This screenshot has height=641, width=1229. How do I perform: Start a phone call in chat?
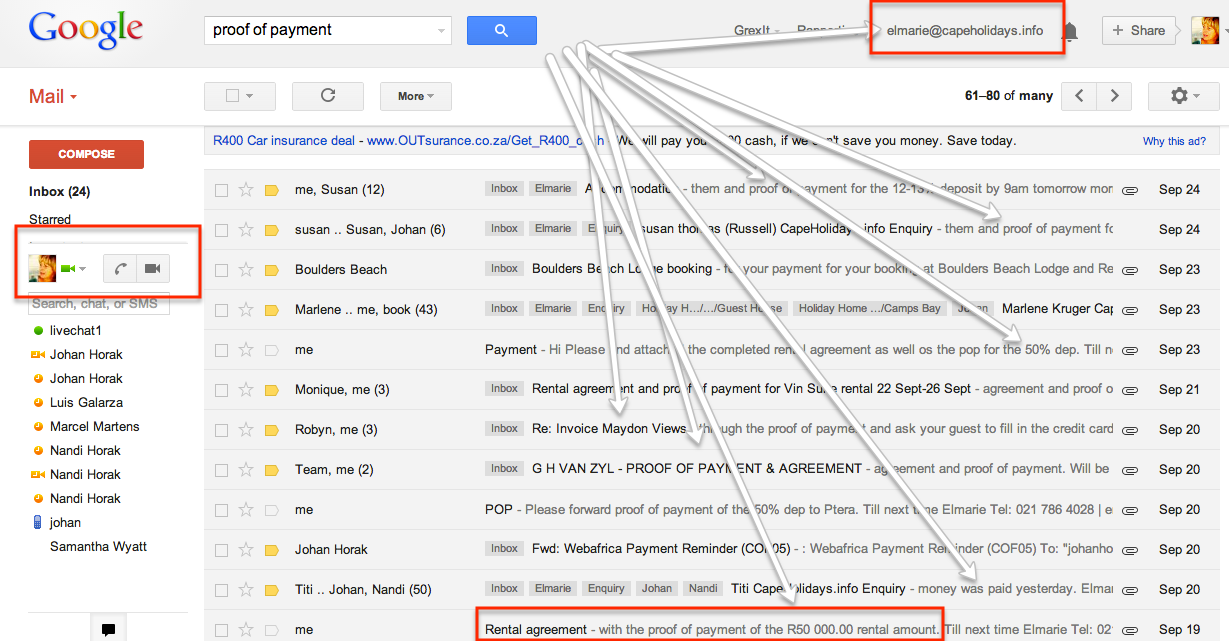pyautogui.click(x=119, y=268)
